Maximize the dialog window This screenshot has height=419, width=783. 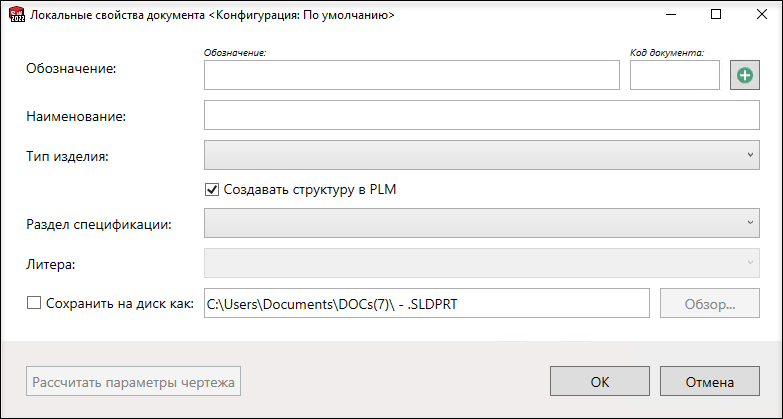point(716,14)
